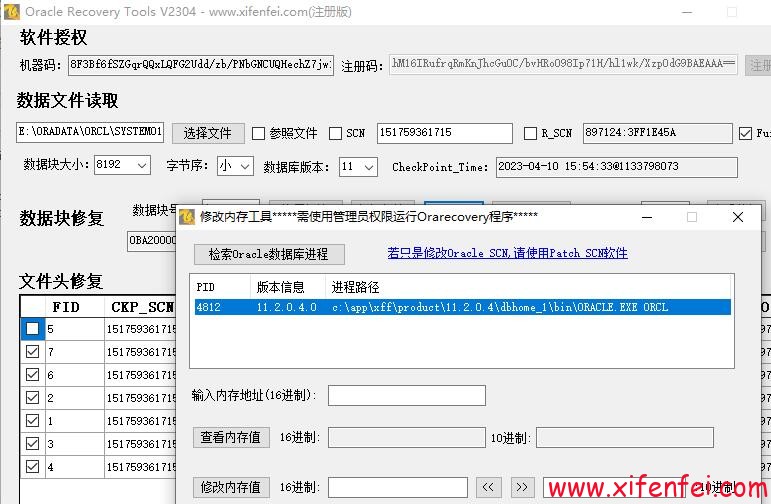
Task: Click the PID column header
Action: click(221, 287)
